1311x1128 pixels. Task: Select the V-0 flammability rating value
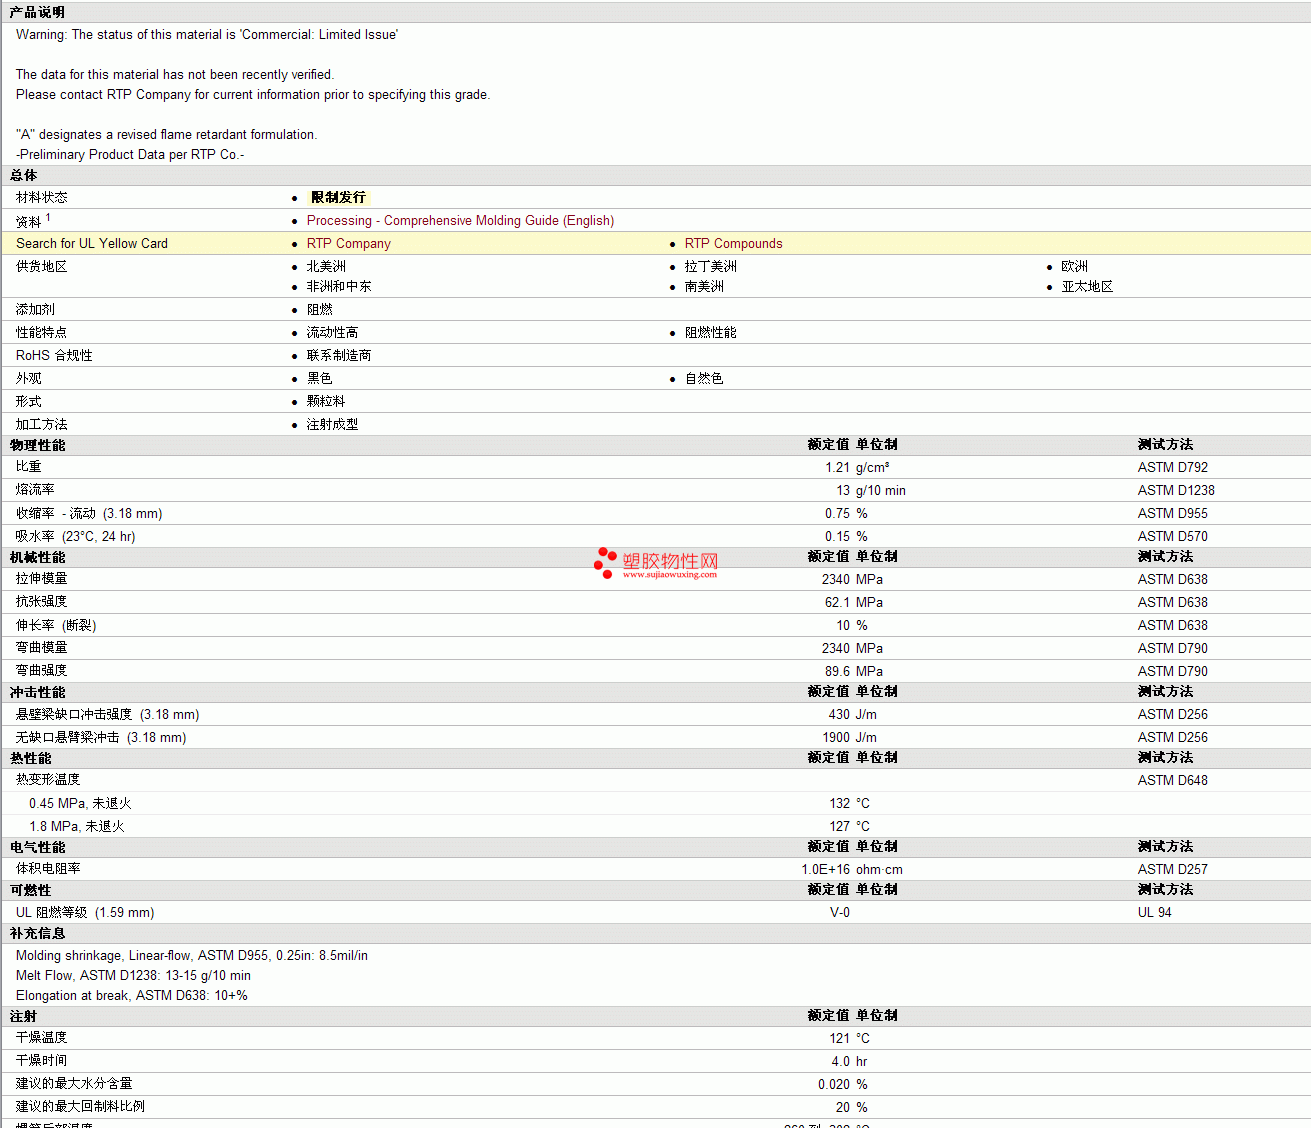pyautogui.click(x=839, y=913)
